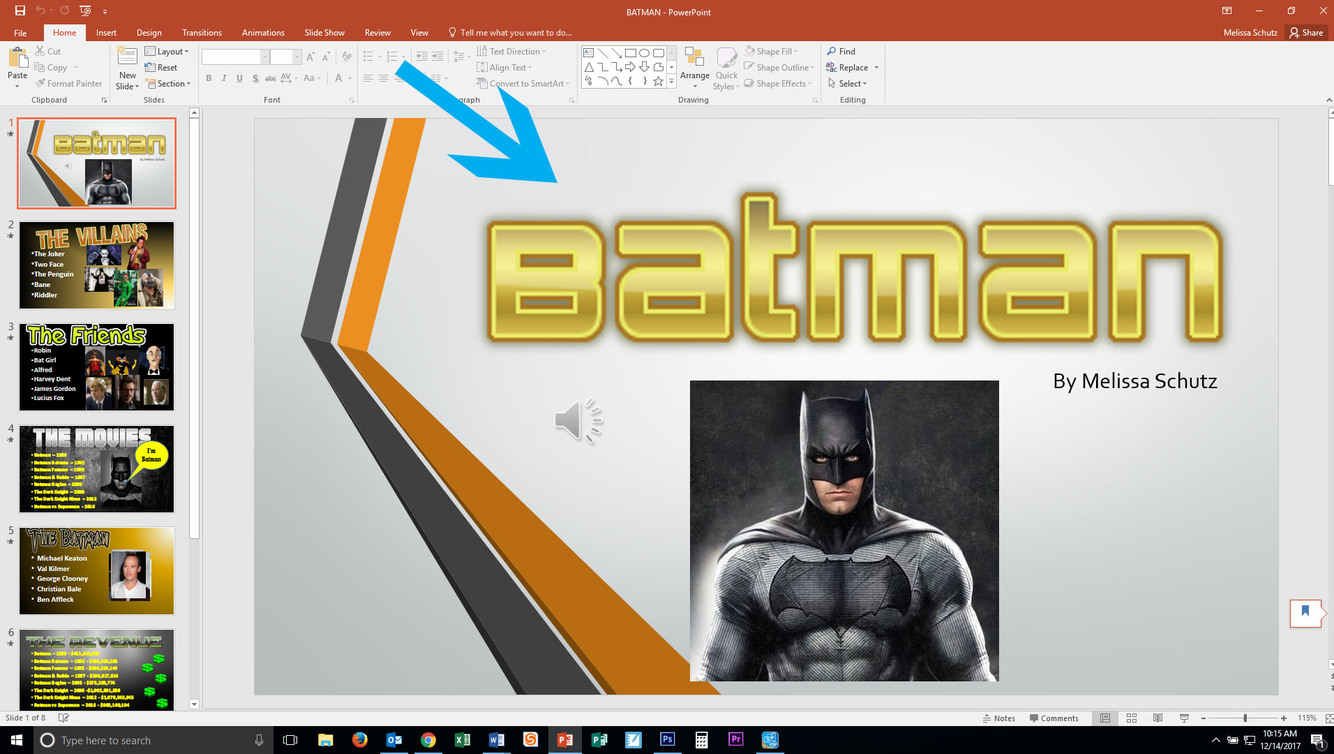Click the Slide 1 of 8 indicator

(26, 718)
